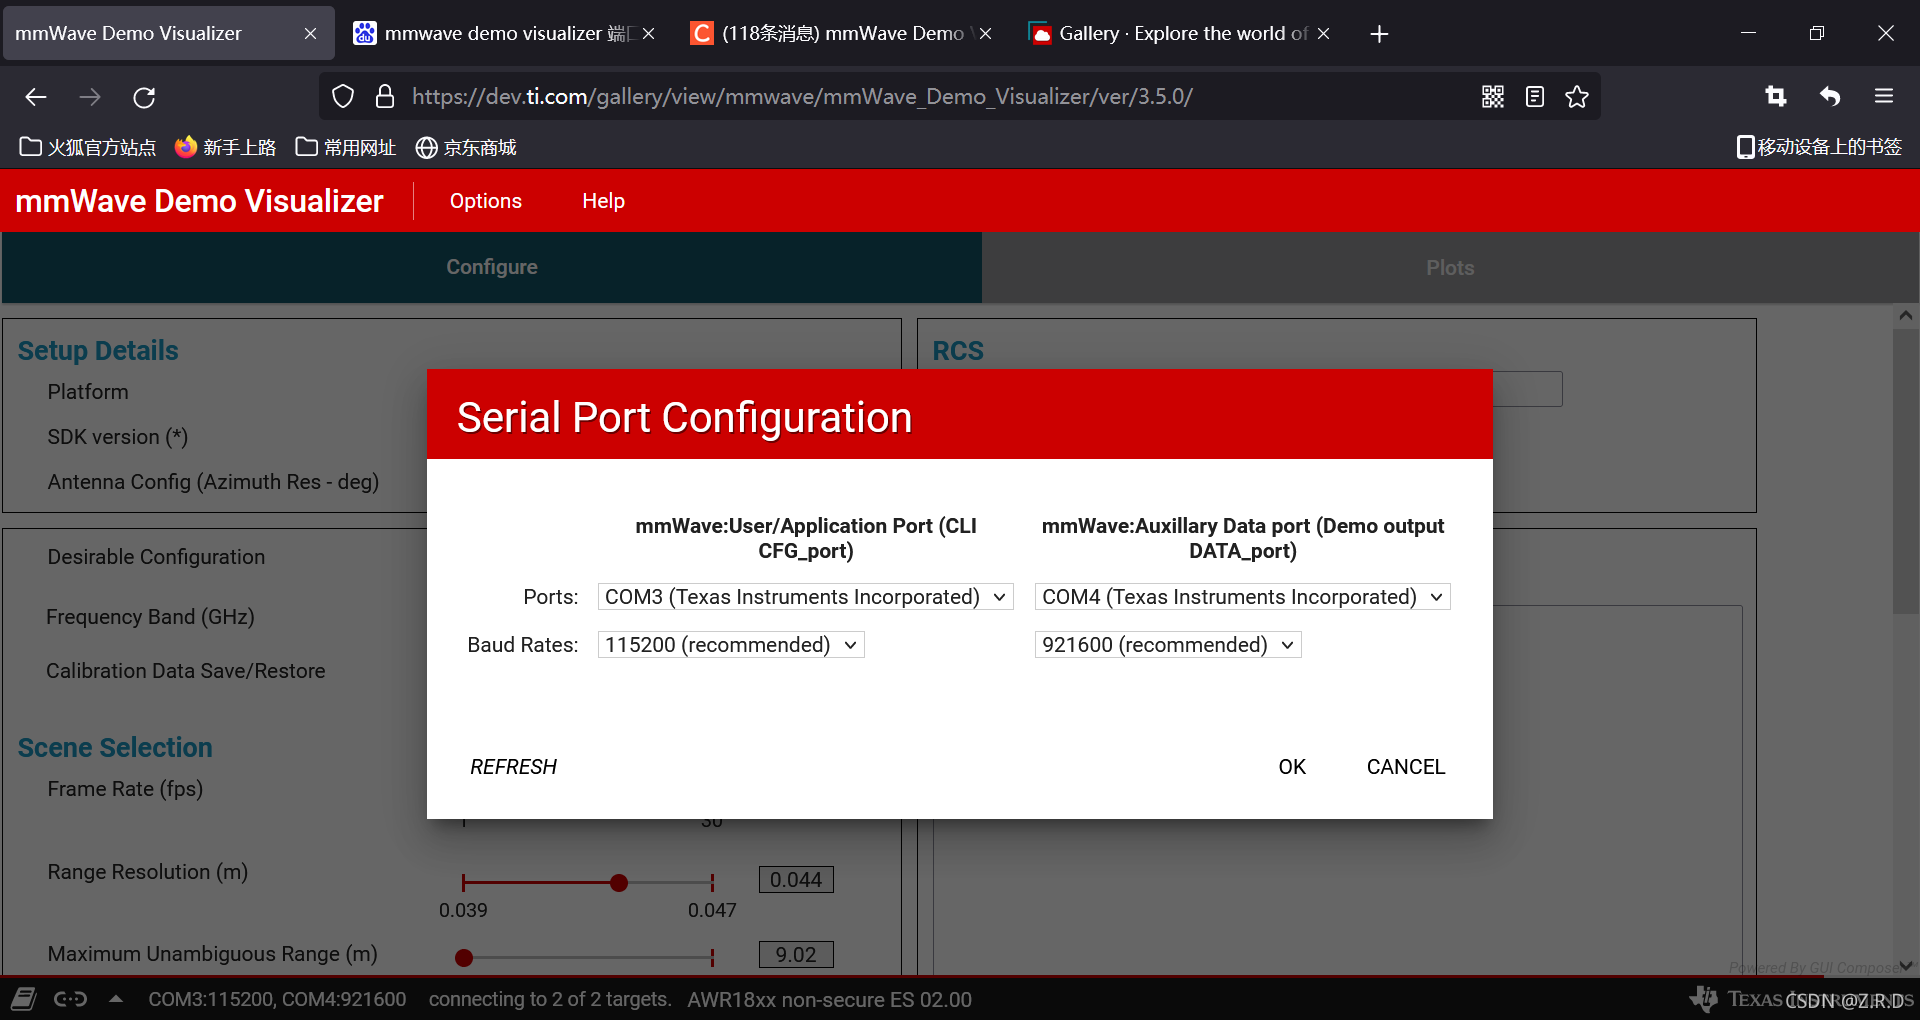Open 115200 baud rate dropdown
The image size is (1920, 1020).
coord(731,645)
